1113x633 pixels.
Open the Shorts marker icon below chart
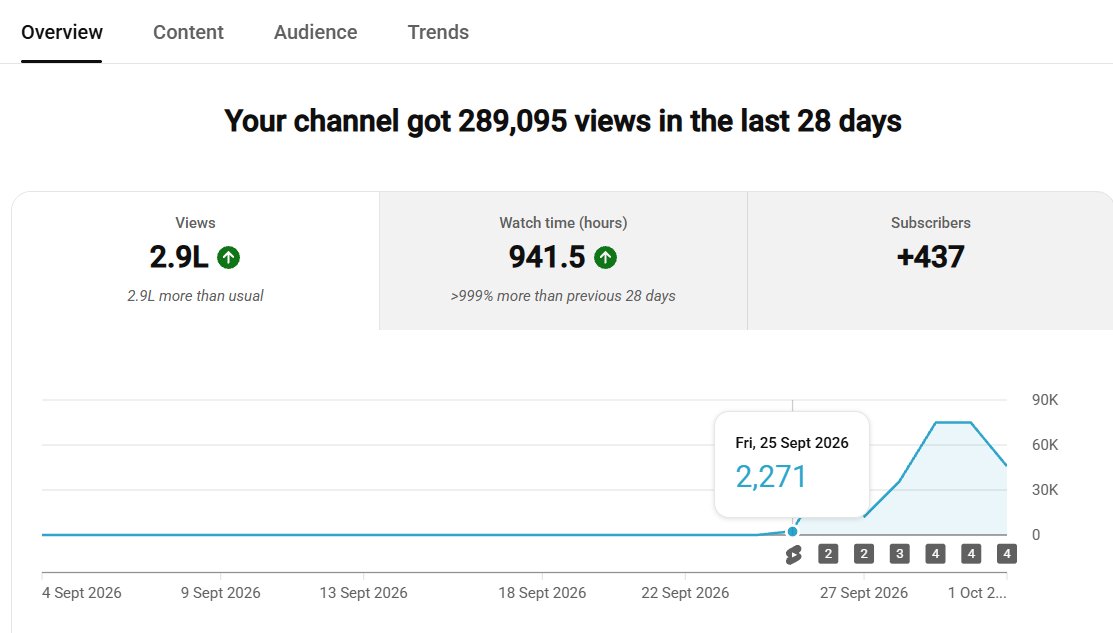[x=793, y=554]
